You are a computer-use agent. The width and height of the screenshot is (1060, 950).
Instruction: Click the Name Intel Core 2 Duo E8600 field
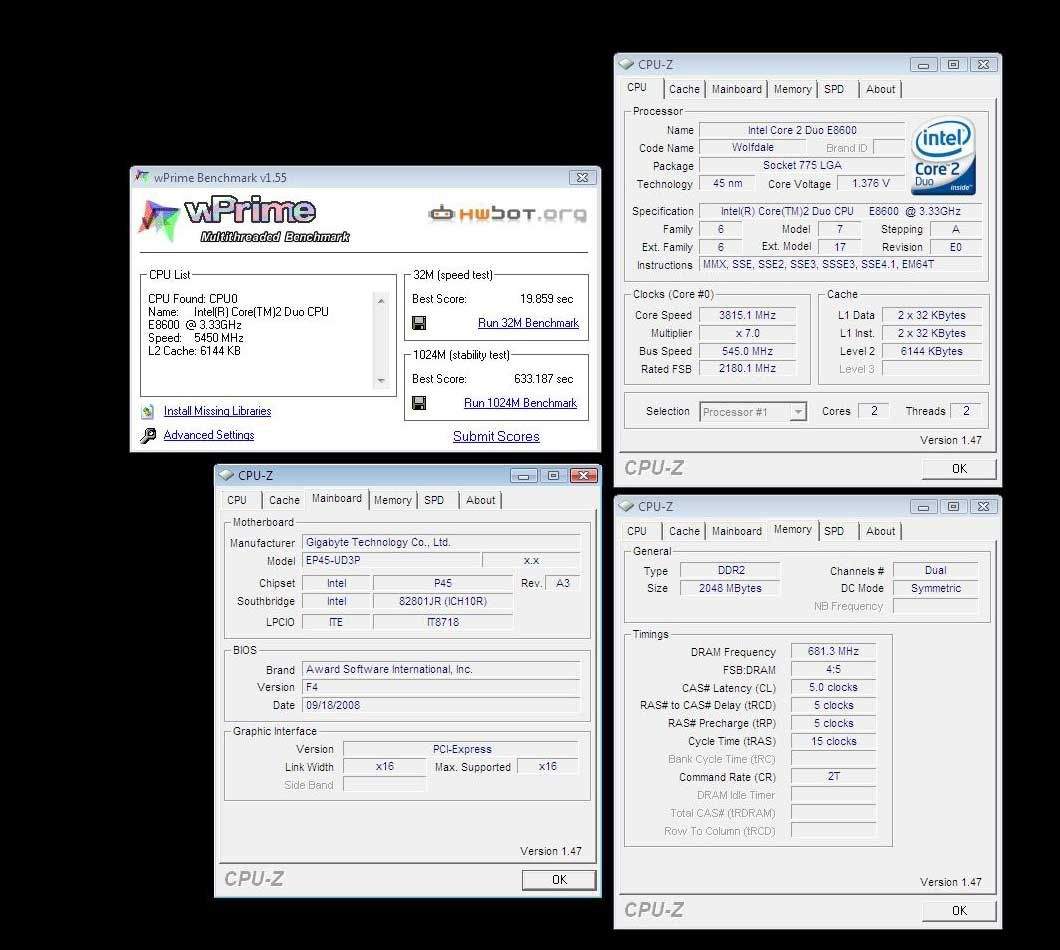[802, 130]
